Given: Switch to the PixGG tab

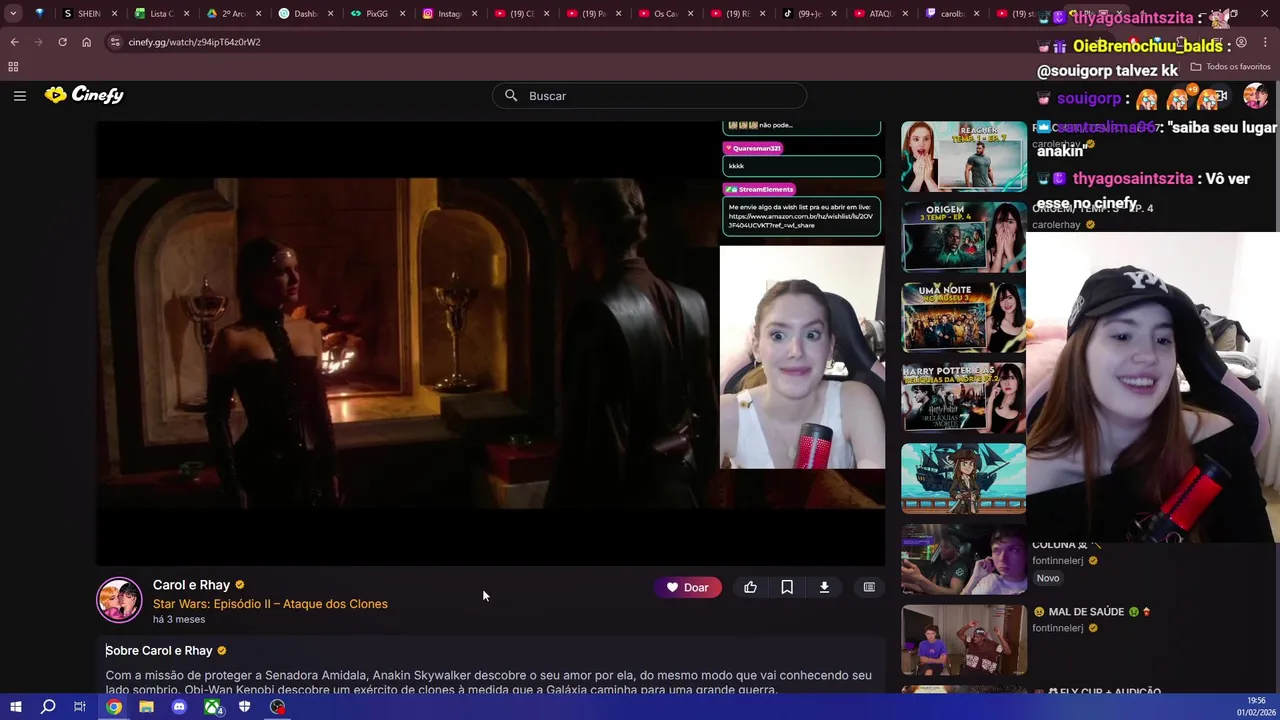Looking at the screenshot, I should (377, 14).
